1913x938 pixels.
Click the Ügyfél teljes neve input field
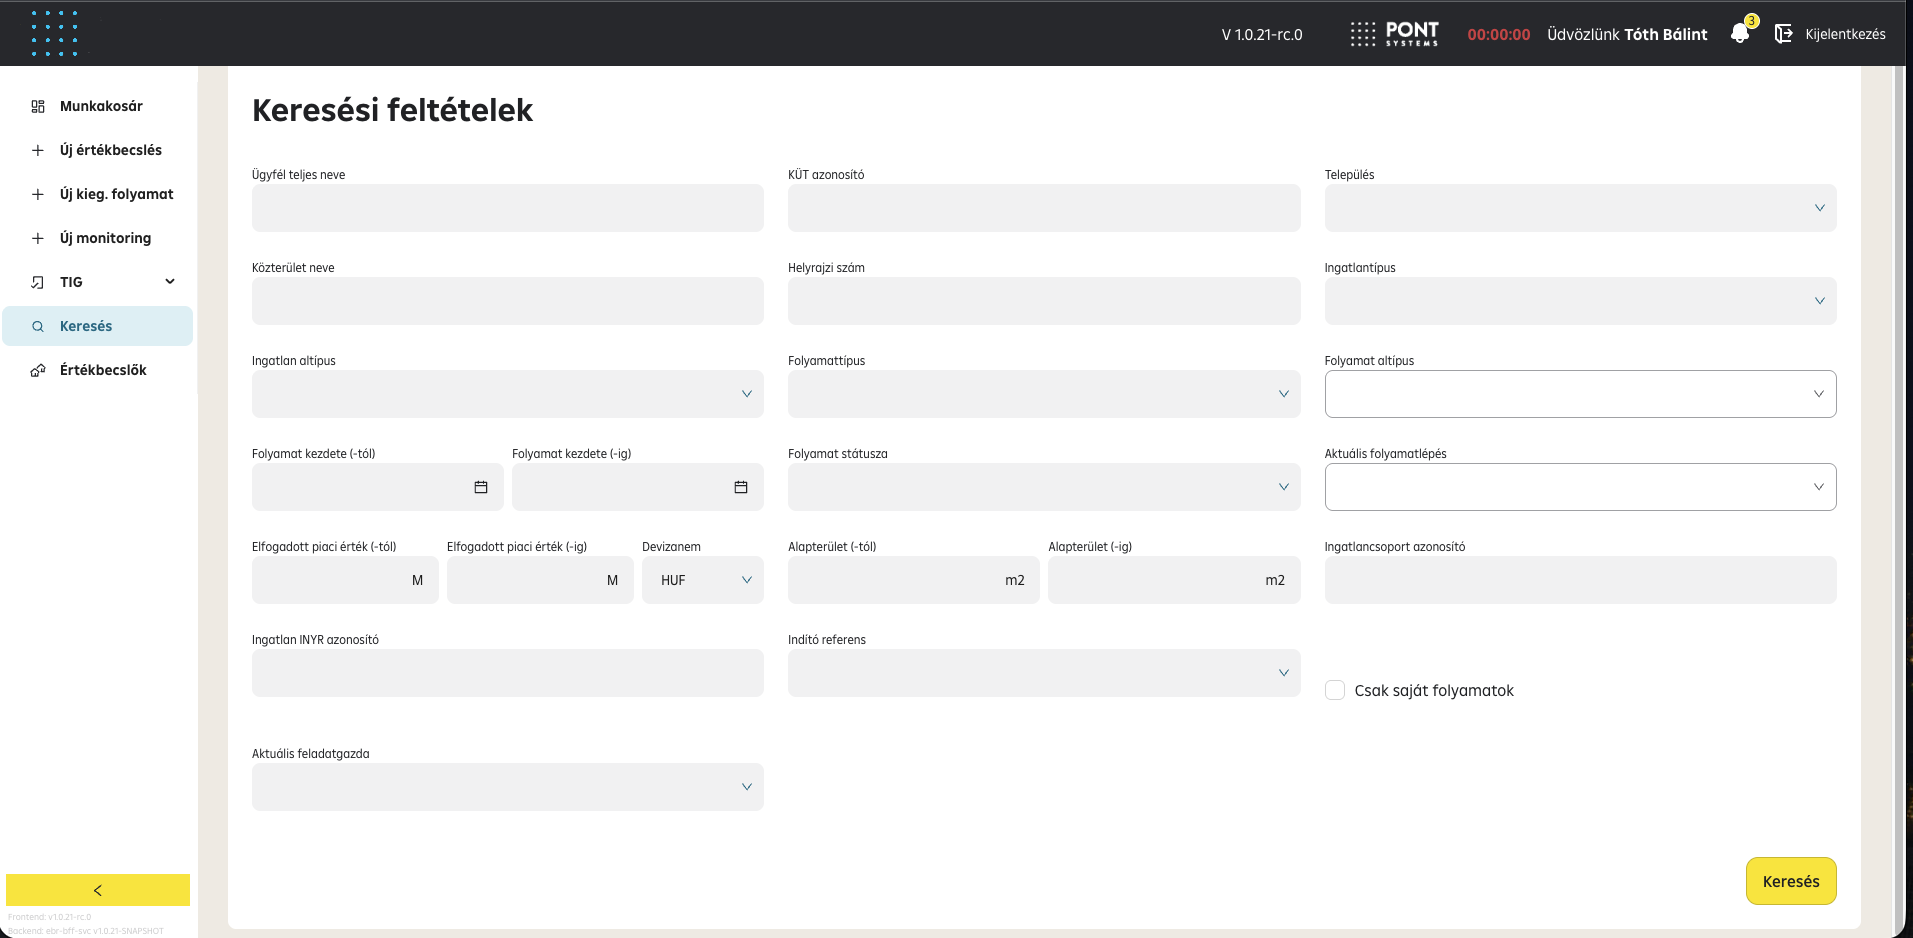[507, 208]
